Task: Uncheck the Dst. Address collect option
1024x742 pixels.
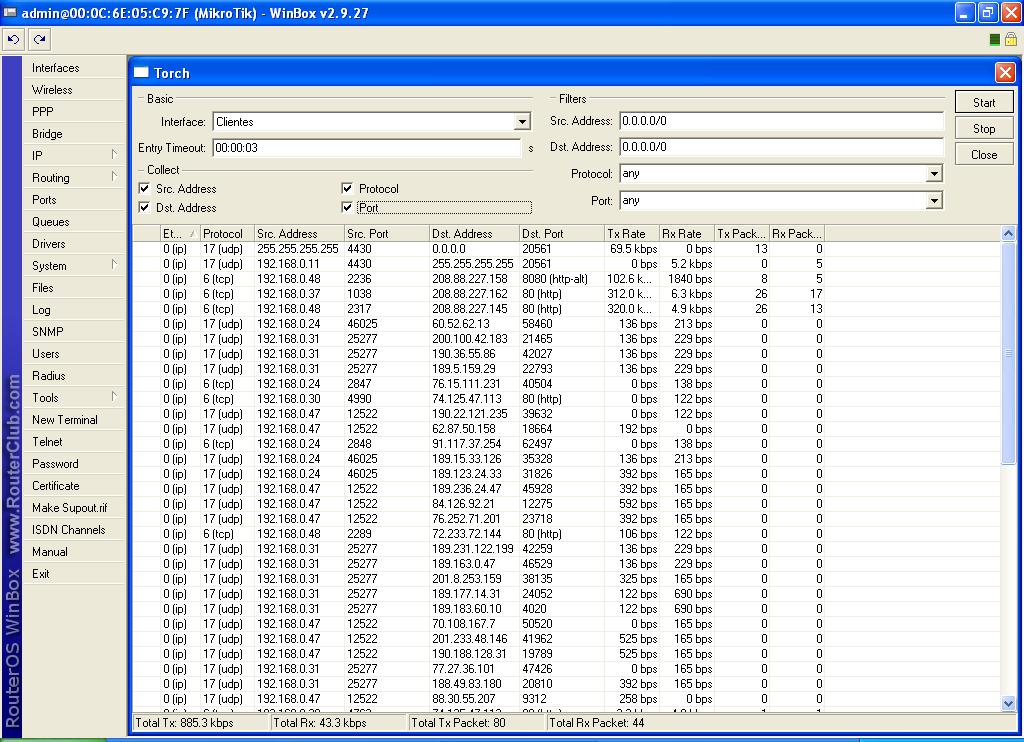Action: 145,208
